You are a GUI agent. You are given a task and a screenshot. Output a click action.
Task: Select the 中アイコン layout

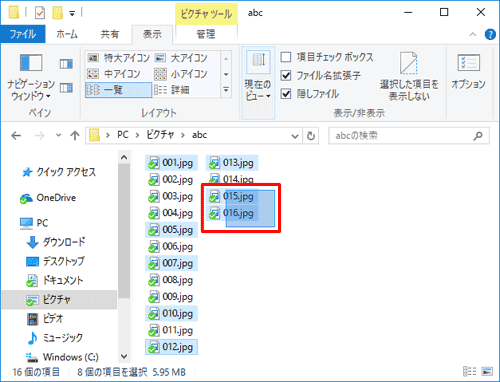(x=114, y=74)
